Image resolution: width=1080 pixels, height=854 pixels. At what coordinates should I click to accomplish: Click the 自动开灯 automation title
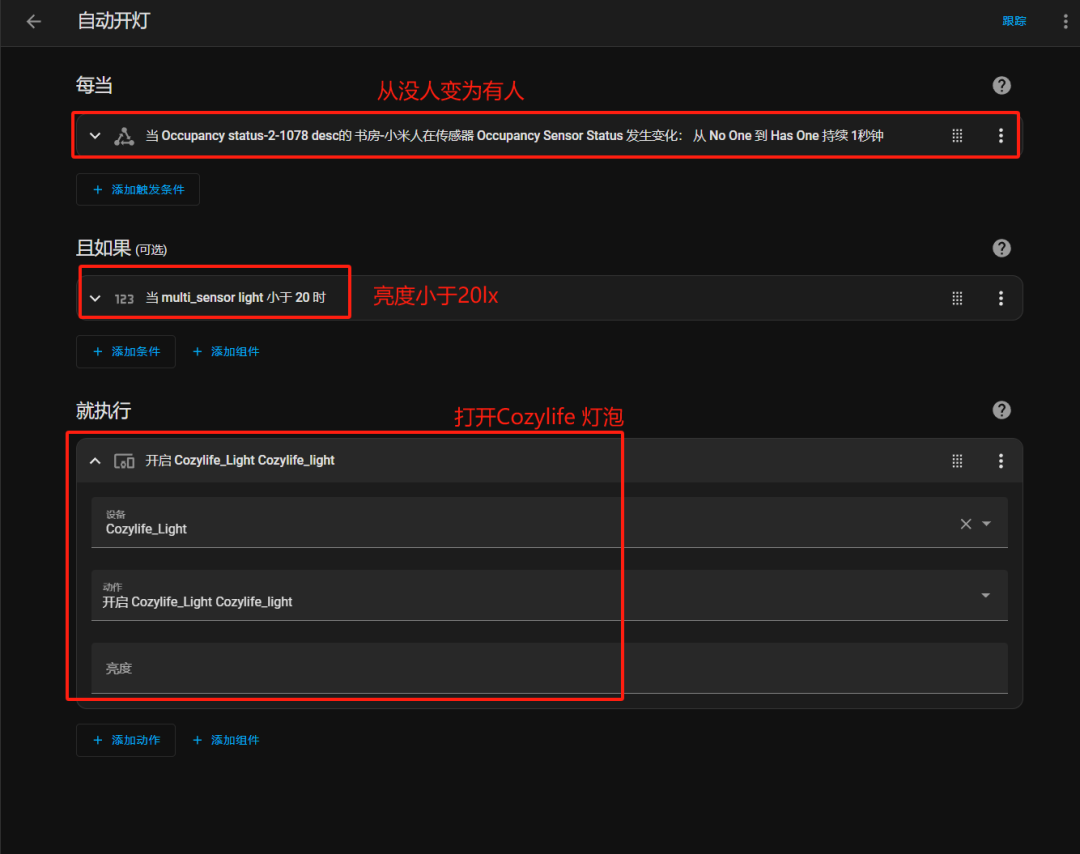click(114, 21)
